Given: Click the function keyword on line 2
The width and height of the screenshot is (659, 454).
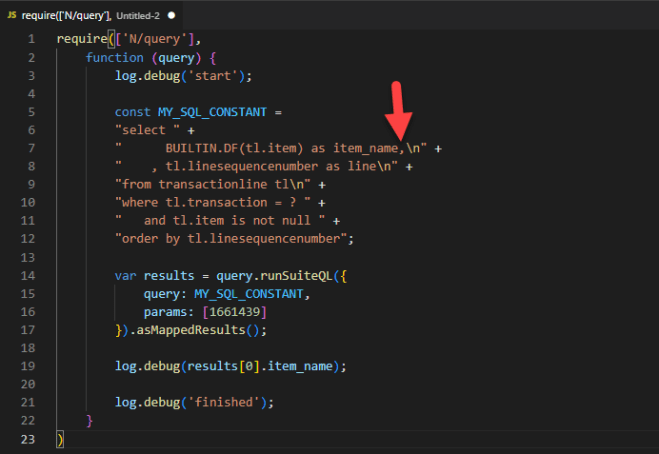Looking at the screenshot, I should [x=114, y=57].
